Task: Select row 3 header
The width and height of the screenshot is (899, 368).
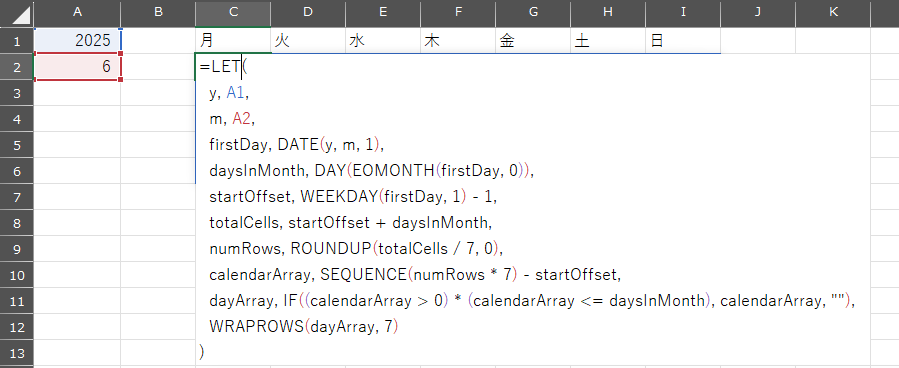Action: tap(17, 93)
